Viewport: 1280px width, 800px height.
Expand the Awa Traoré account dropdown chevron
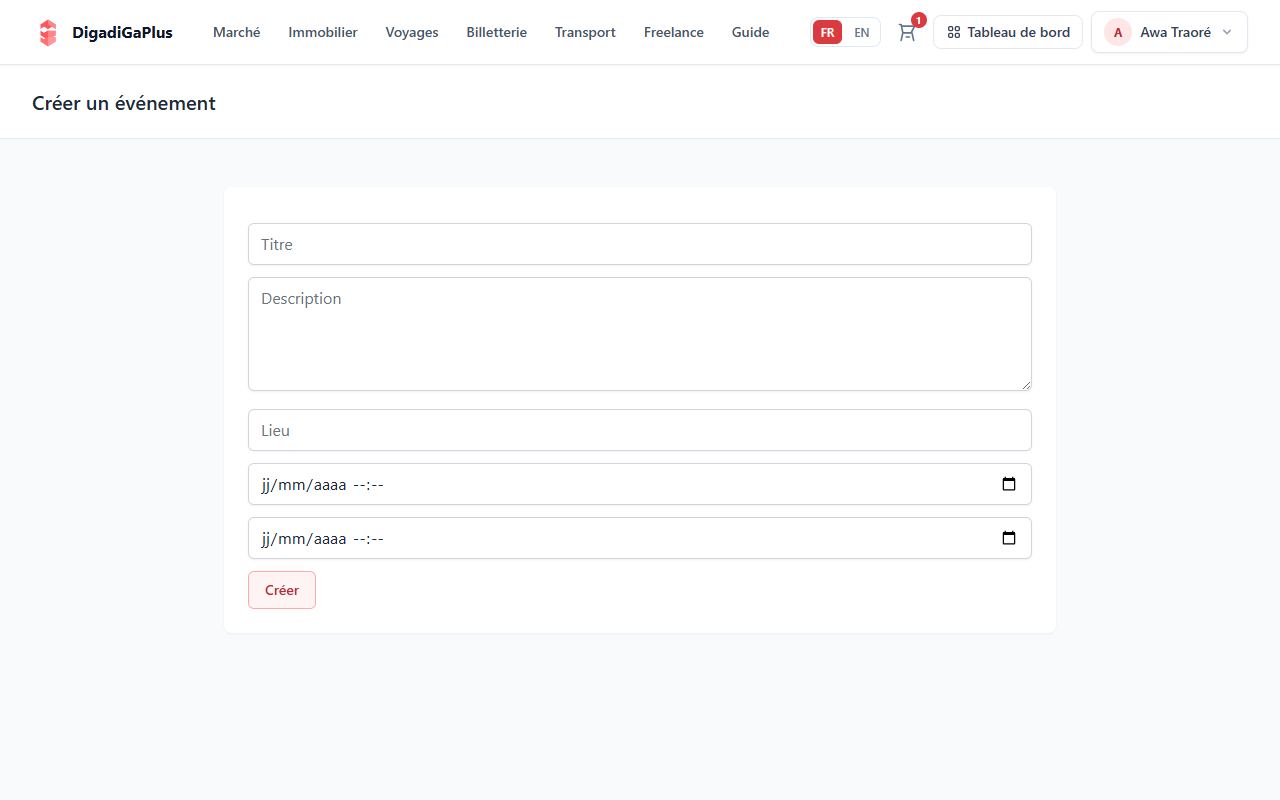pyautogui.click(x=1227, y=32)
